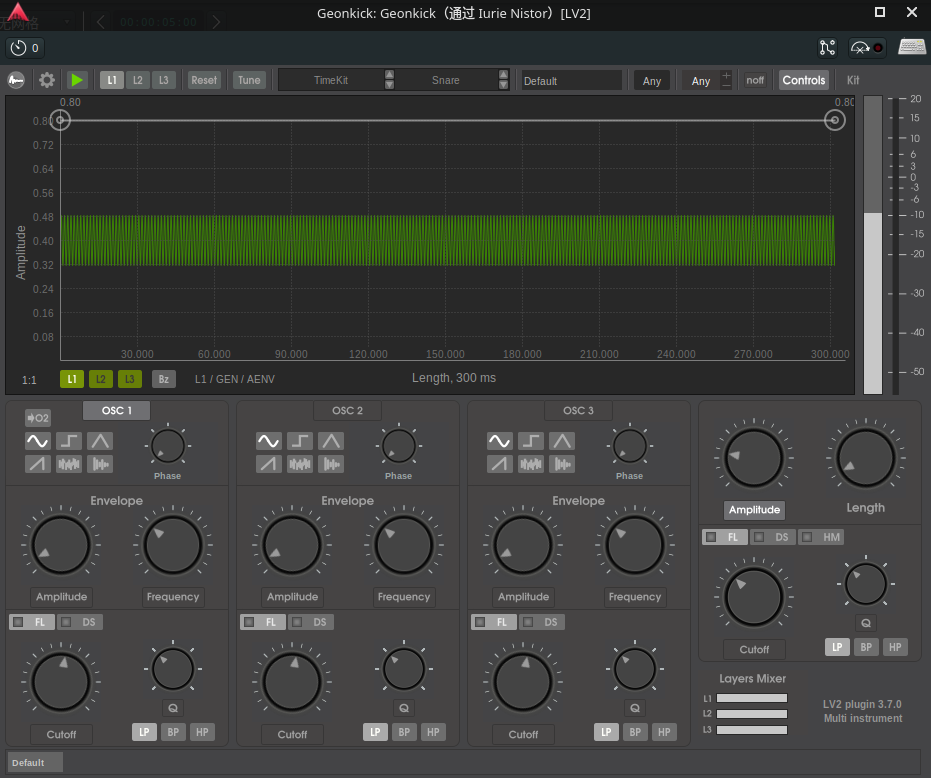Select OSC 2 tab header
931x778 pixels.
coord(347,410)
